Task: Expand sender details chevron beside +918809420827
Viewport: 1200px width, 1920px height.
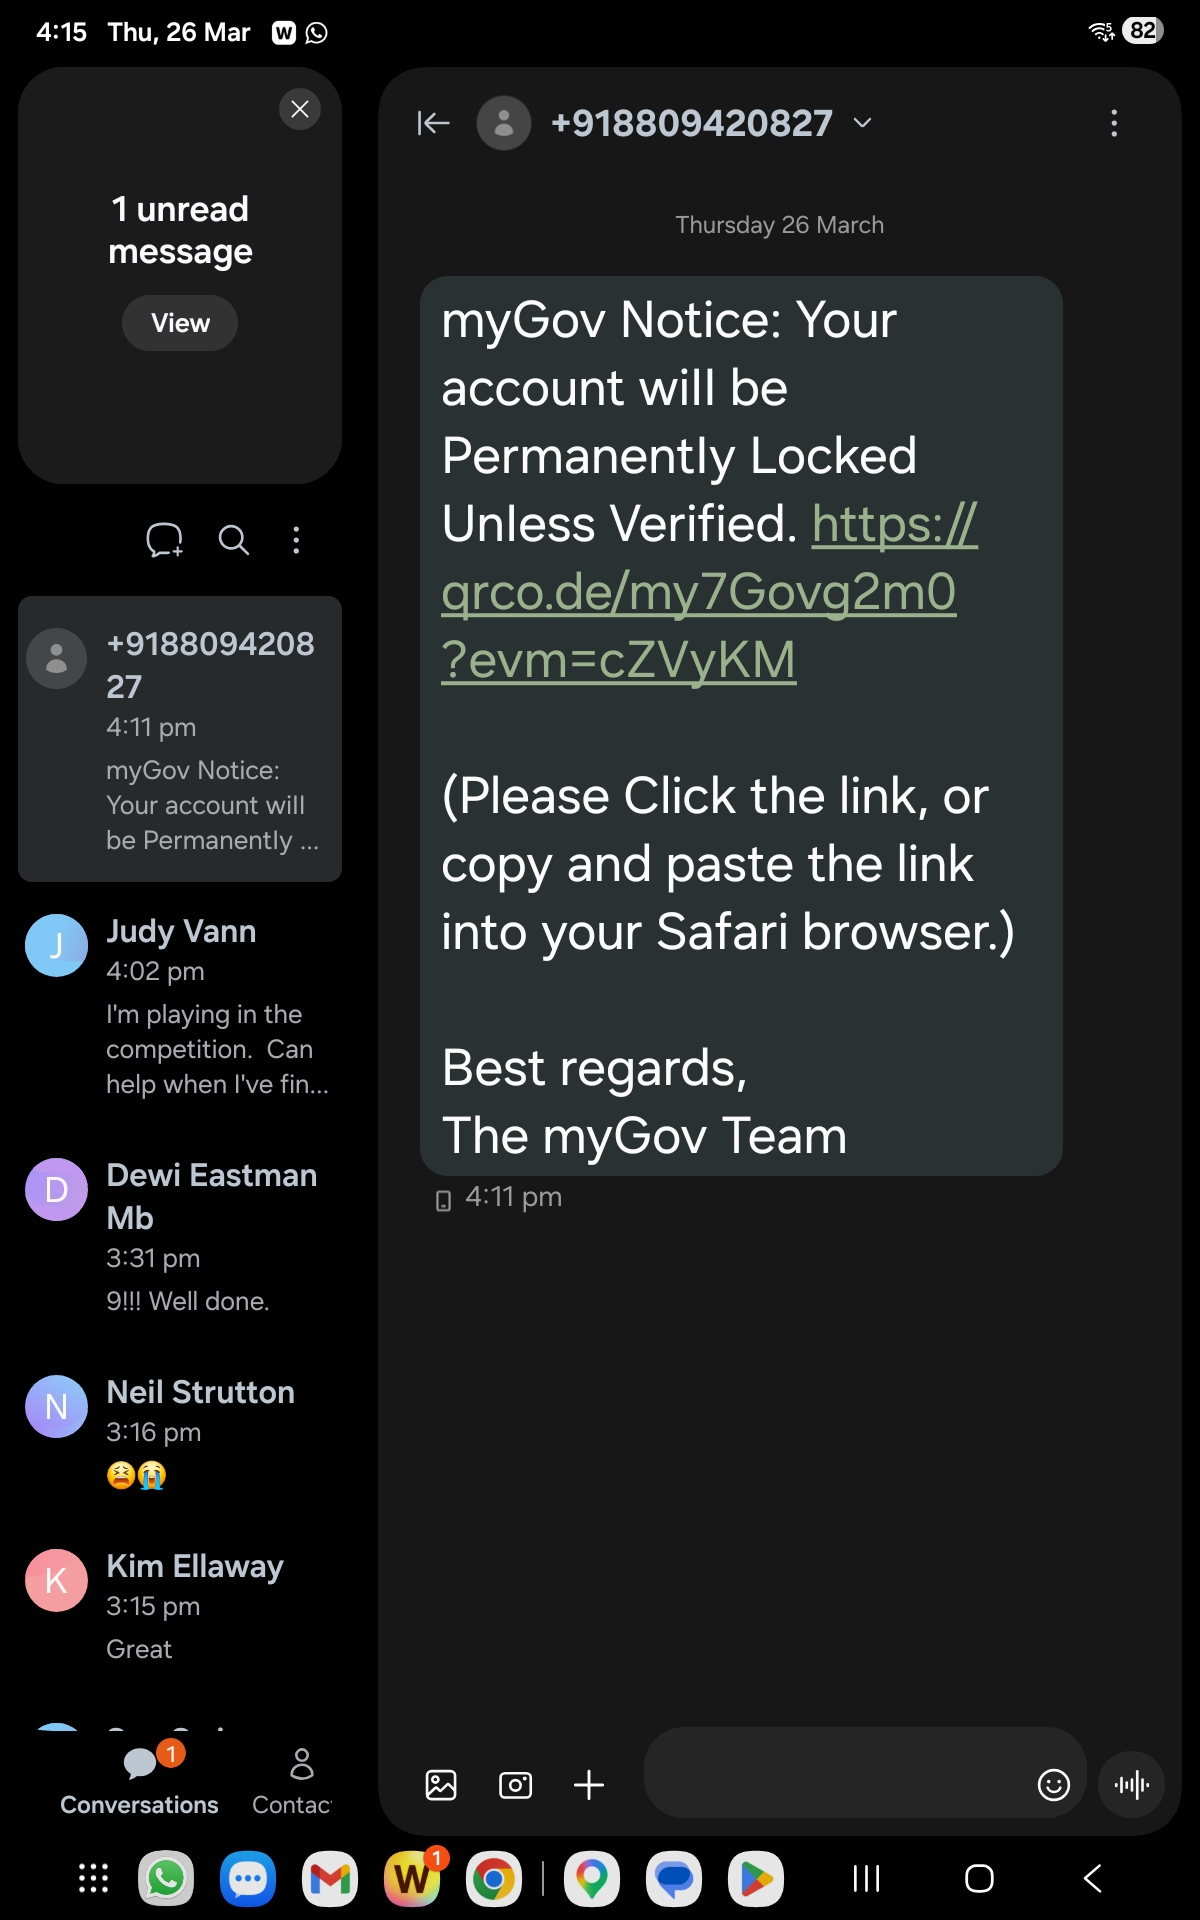Action: point(862,123)
